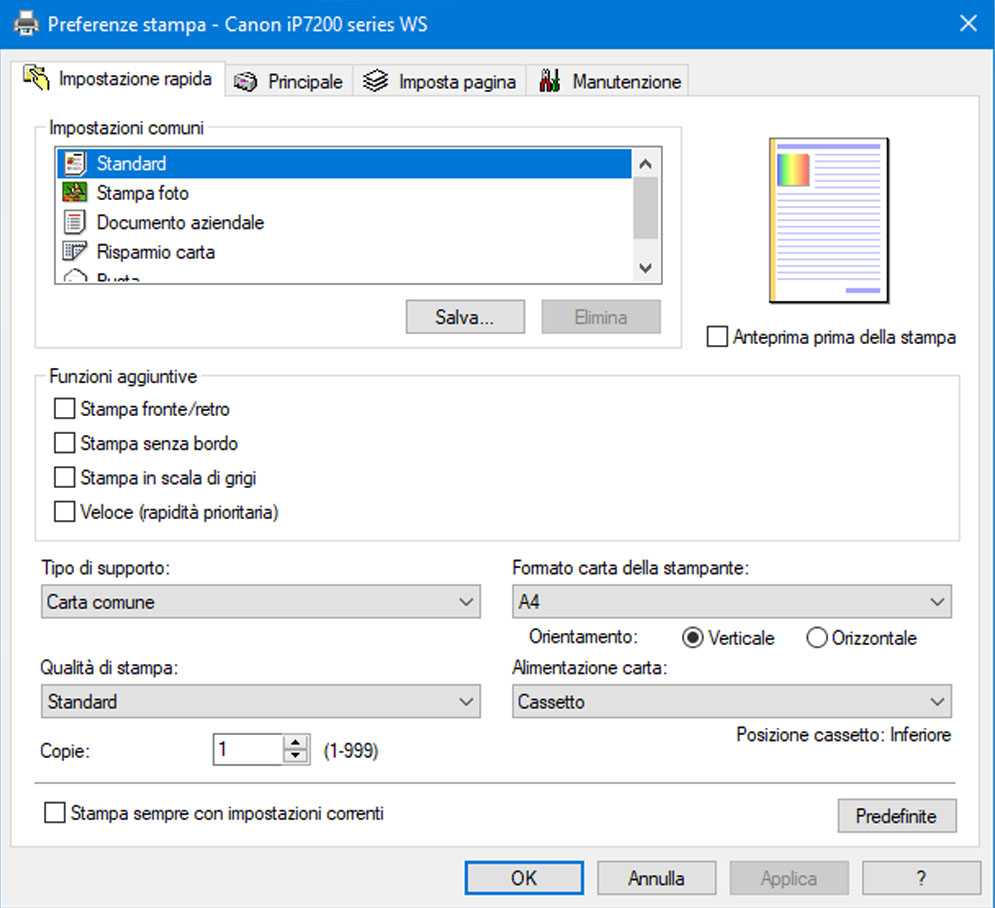Enable Stampa in scala di grigi
The width and height of the screenshot is (995, 908).
pos(64,477)
